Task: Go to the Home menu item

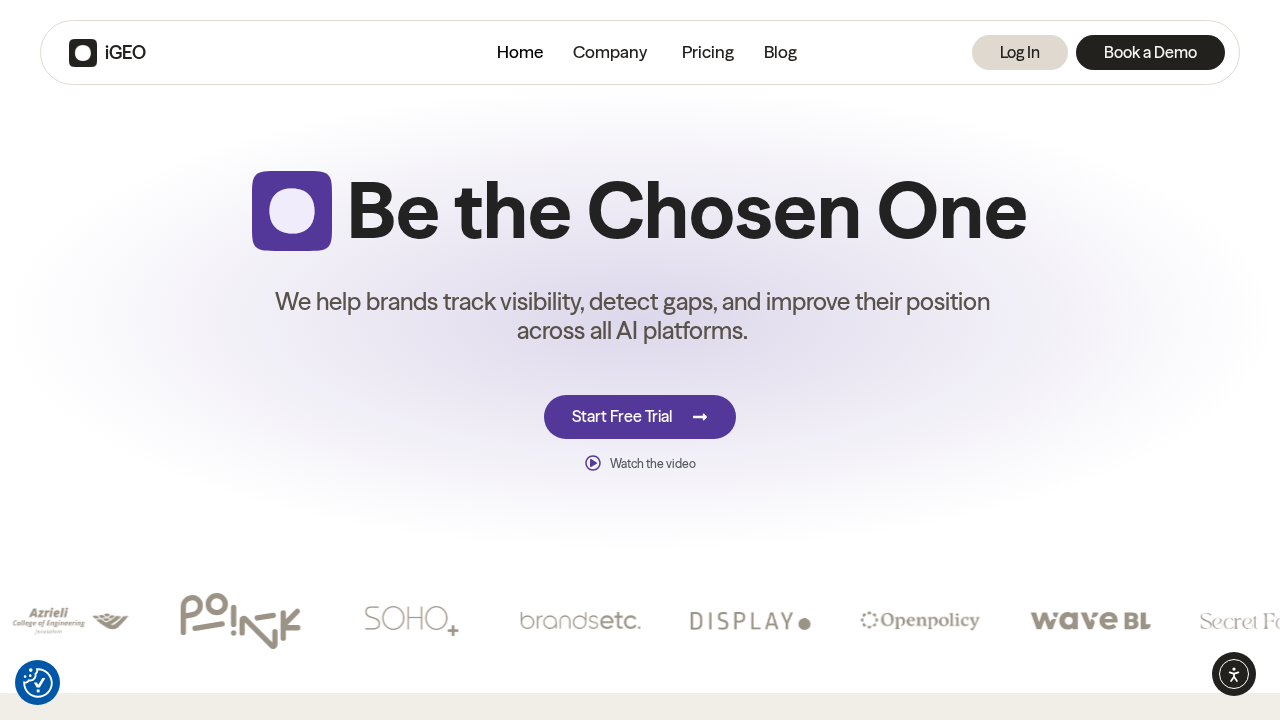Action: [x=520, y=52]
